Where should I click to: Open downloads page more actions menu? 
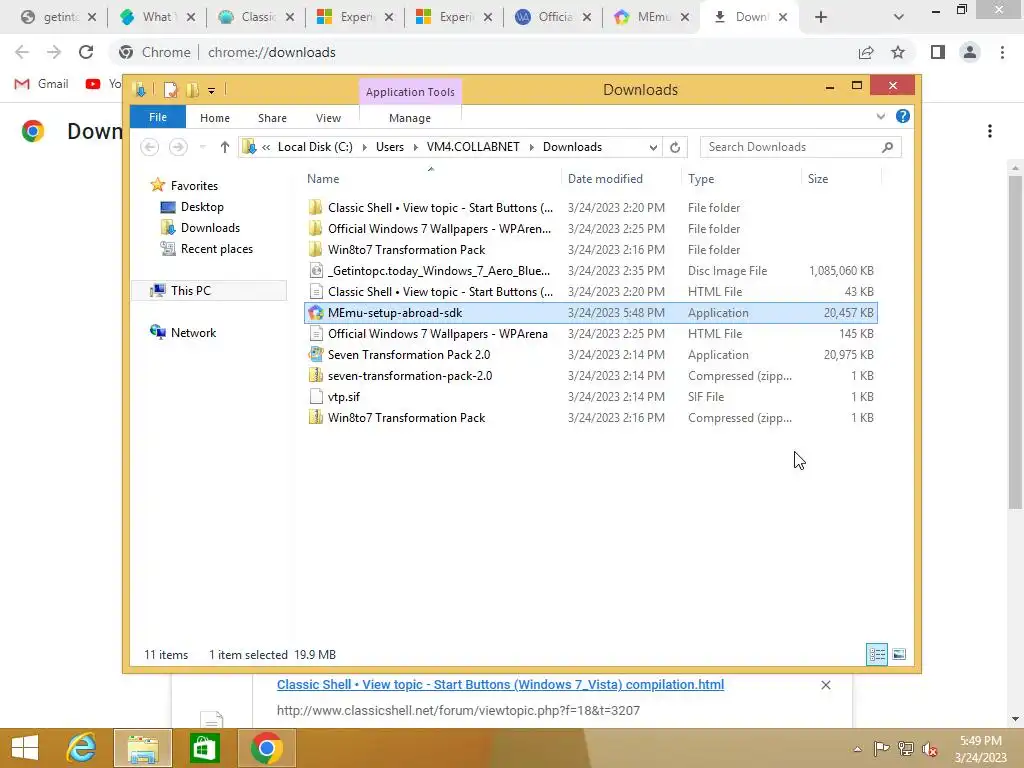point(990,131)
